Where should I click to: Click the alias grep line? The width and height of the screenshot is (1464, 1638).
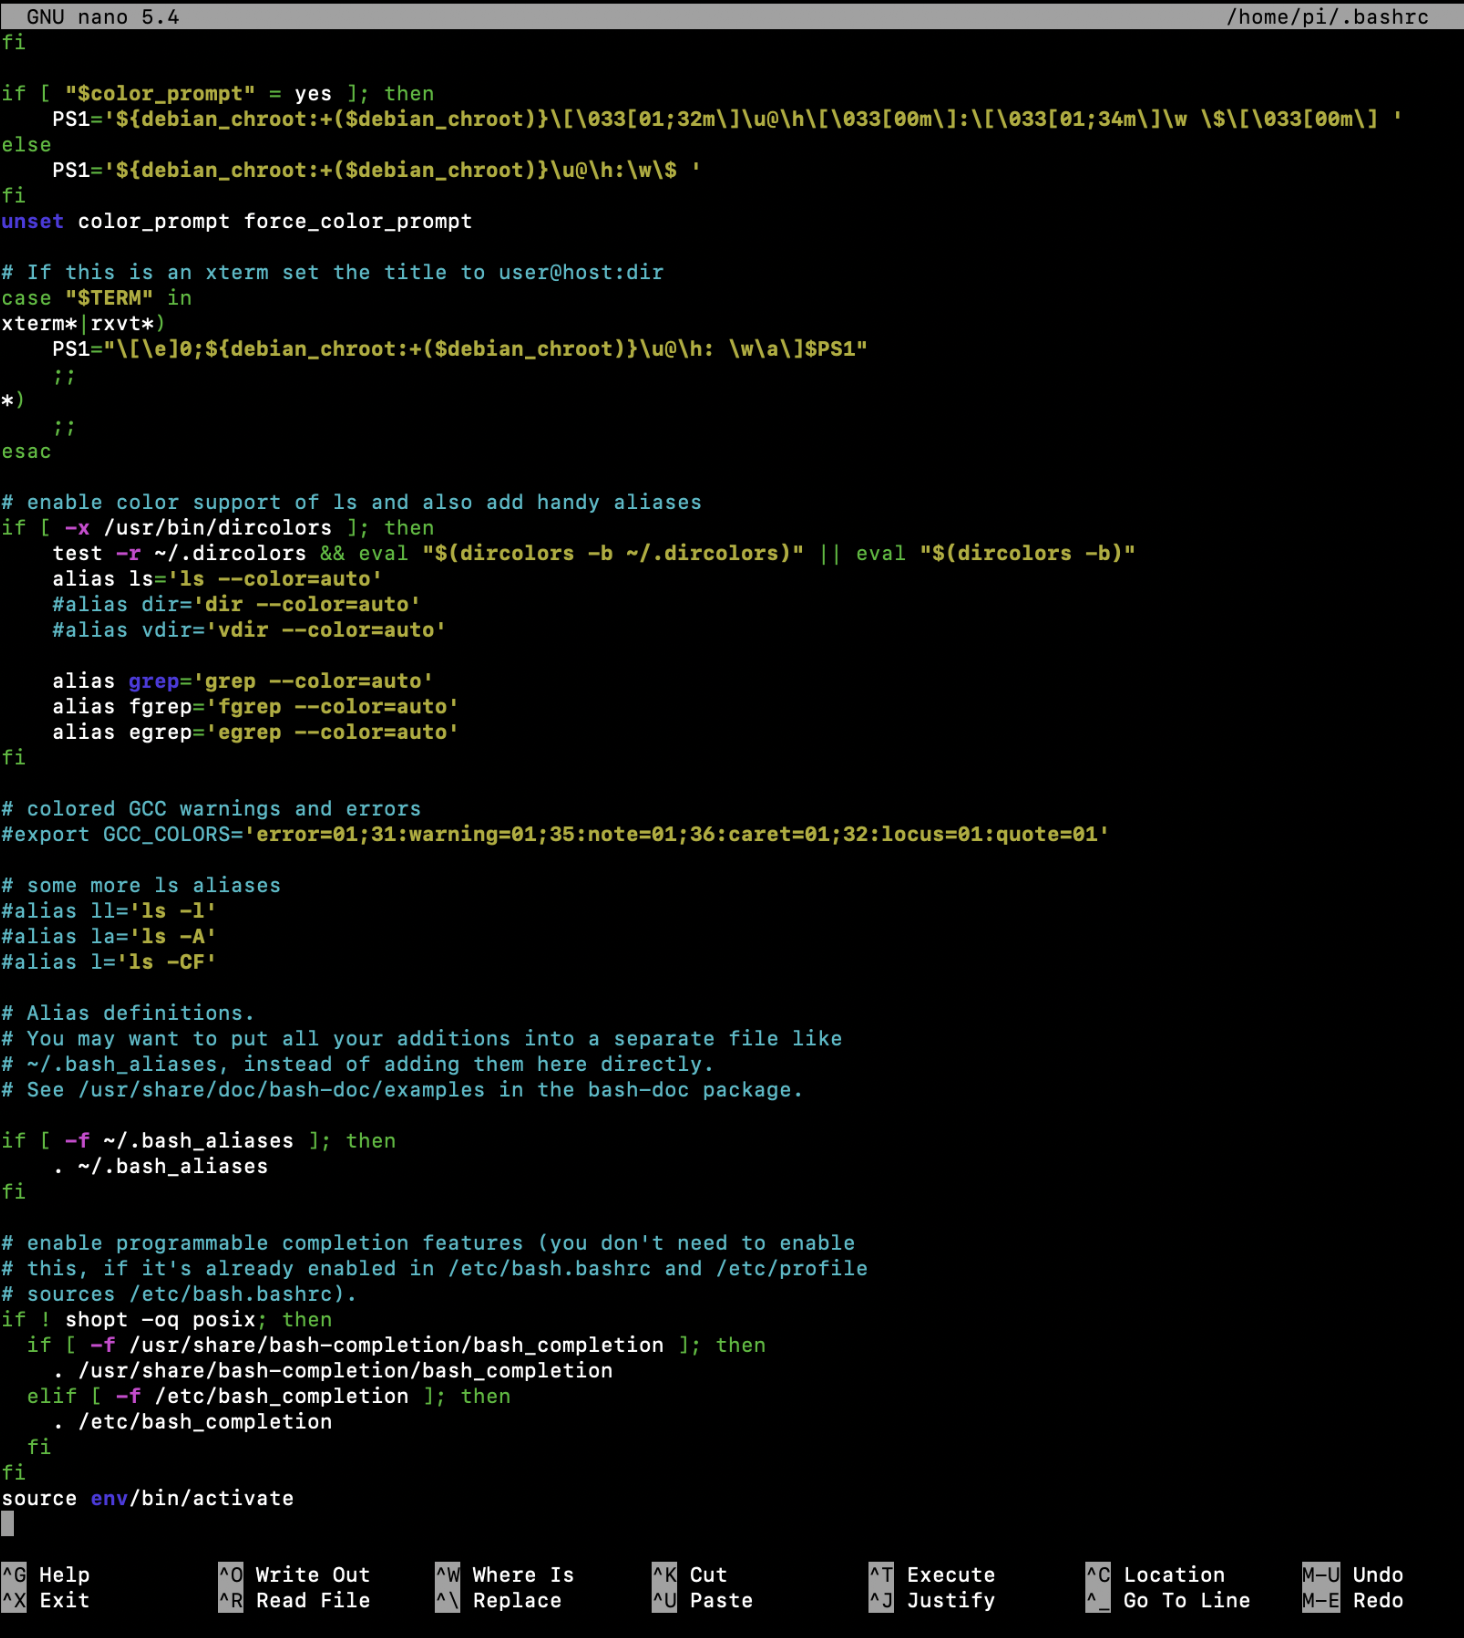tap(243, 680)
